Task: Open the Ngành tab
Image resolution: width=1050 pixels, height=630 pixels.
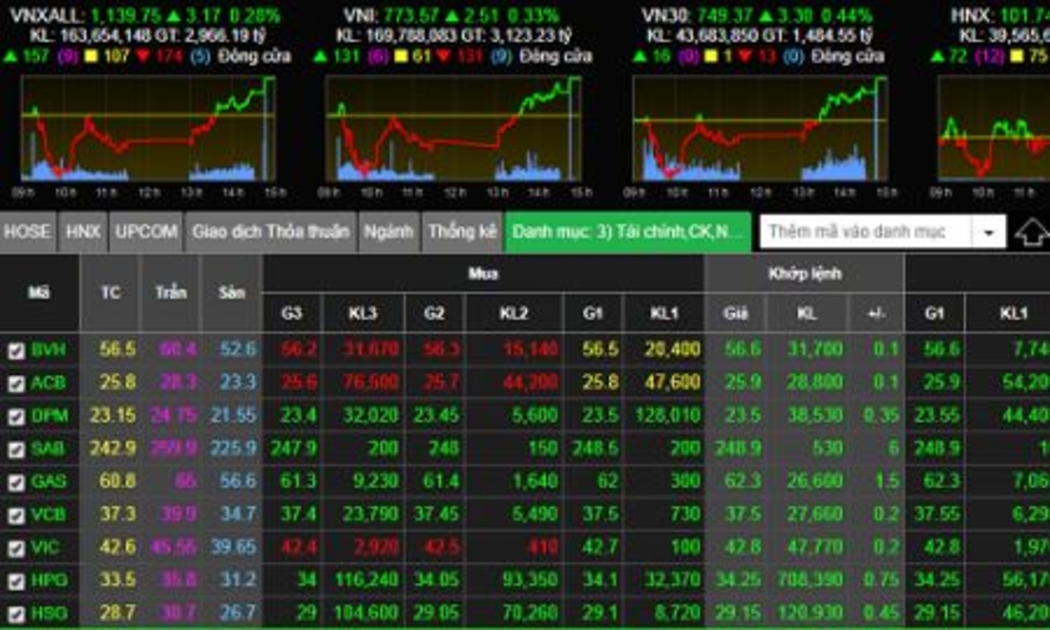Action: click(x=389, y=232)
